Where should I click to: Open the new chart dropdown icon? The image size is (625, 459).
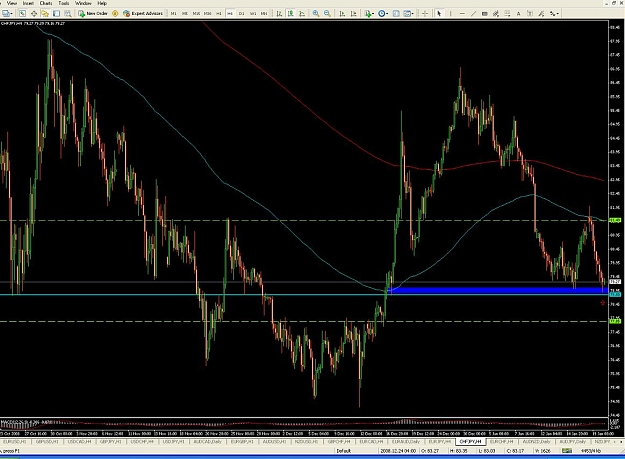point(7,14)
